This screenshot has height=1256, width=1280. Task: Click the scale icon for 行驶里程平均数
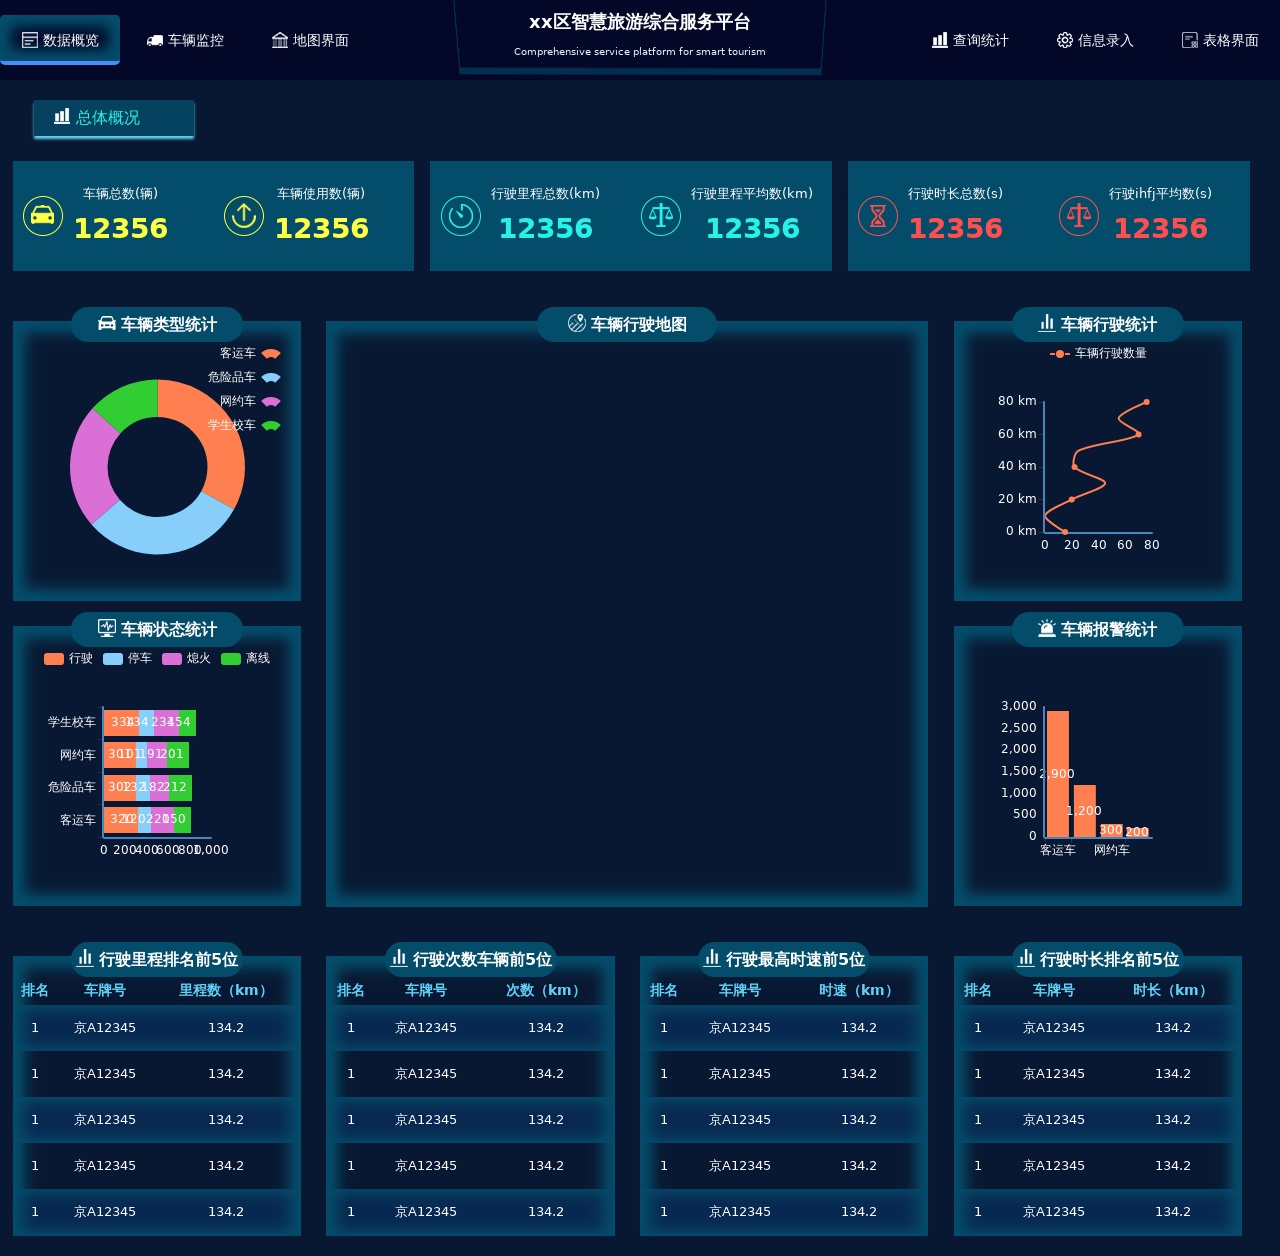click(661, 216)
